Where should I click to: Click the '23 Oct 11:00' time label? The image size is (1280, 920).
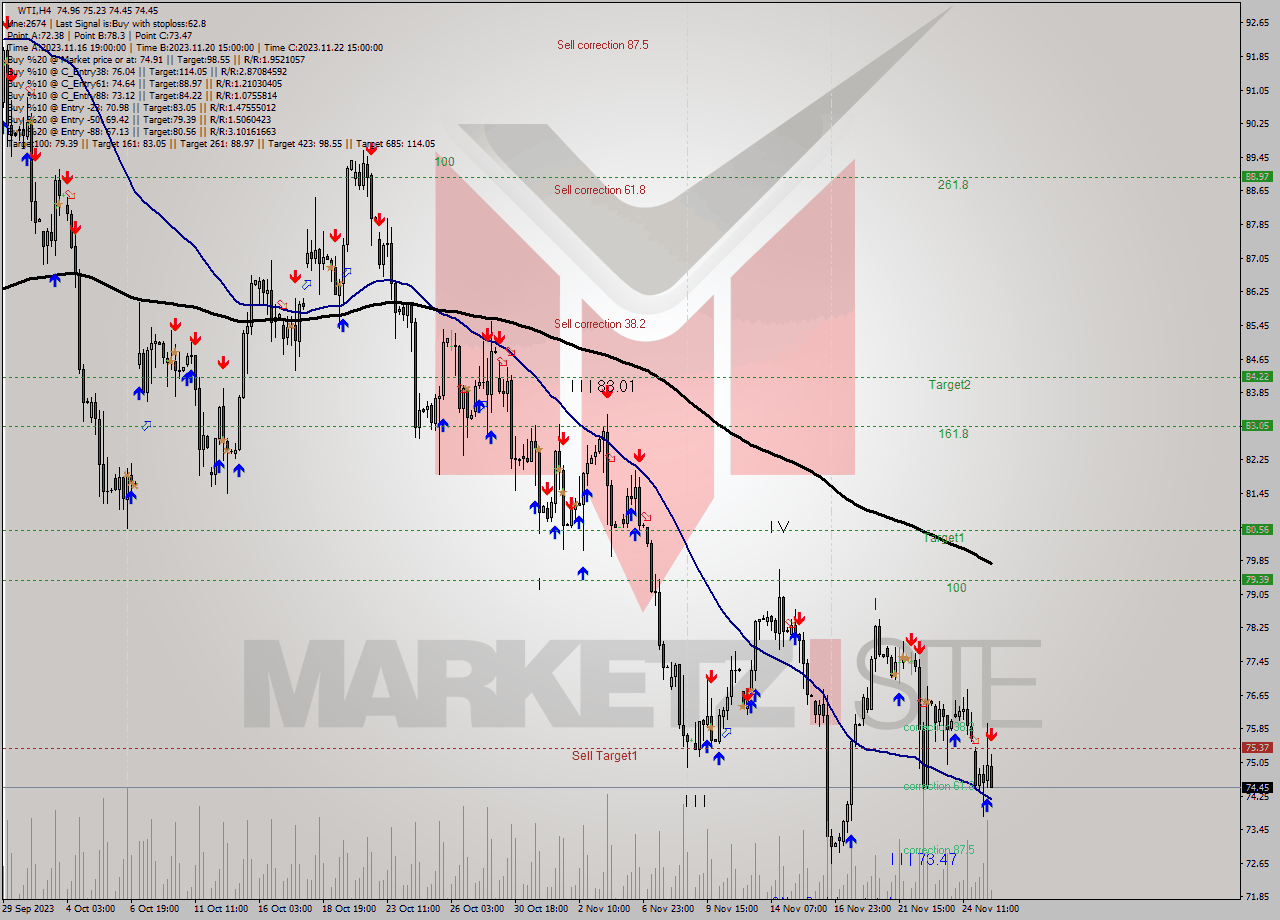pos(412,909)
